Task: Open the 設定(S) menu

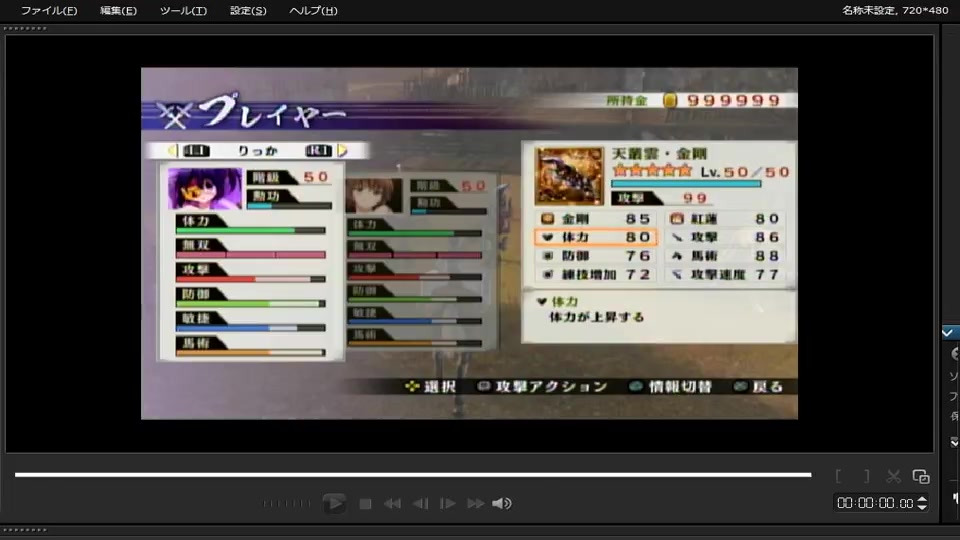Action: point(248,10)
